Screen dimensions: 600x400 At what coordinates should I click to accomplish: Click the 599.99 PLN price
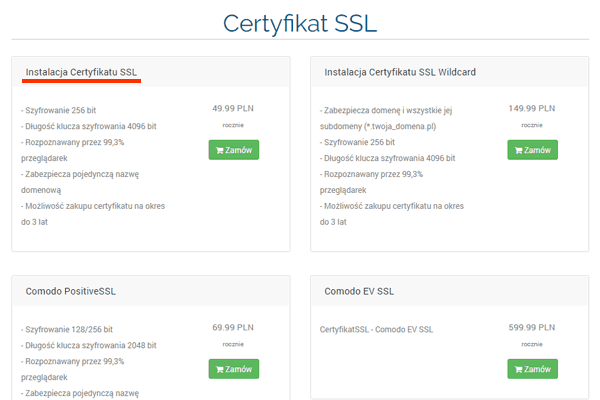point(532,327)
